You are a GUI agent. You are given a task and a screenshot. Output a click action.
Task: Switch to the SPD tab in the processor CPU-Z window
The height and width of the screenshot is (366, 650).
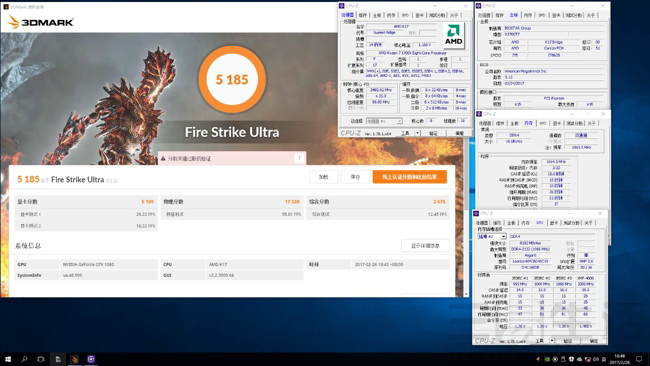pos(405,15)
